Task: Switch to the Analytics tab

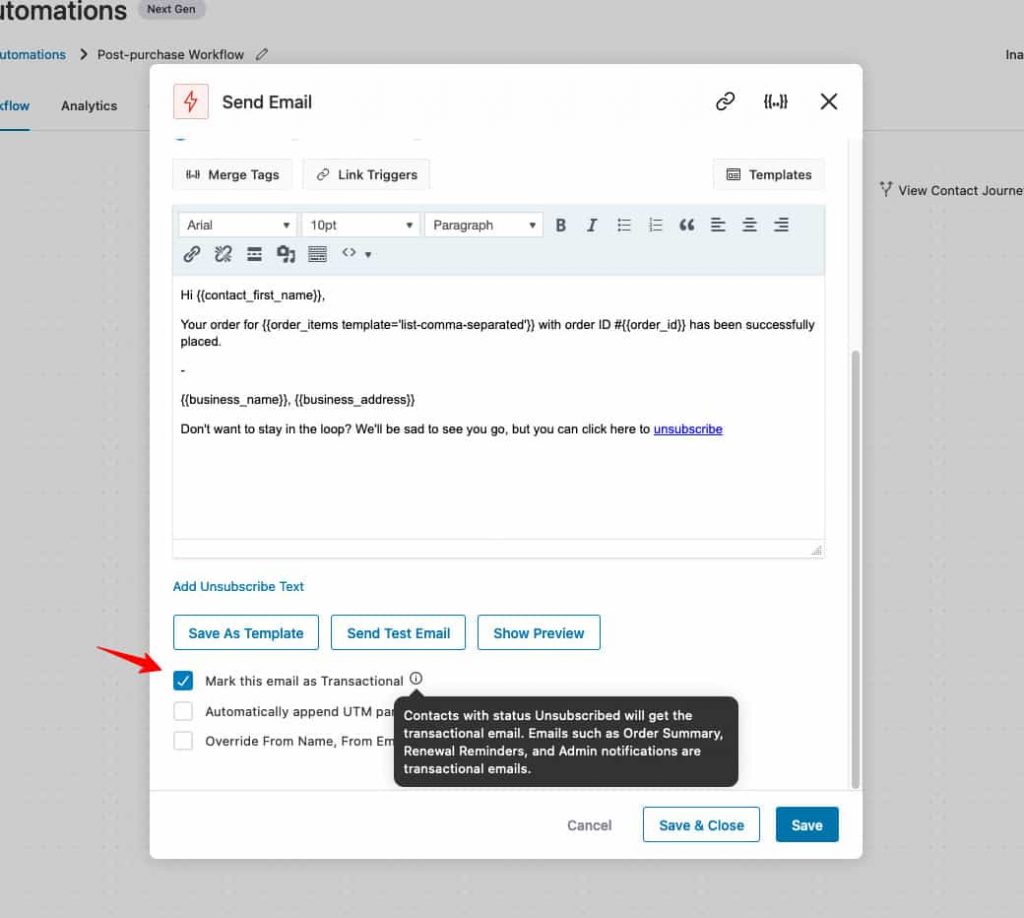Action: click(x=89, y=106)
